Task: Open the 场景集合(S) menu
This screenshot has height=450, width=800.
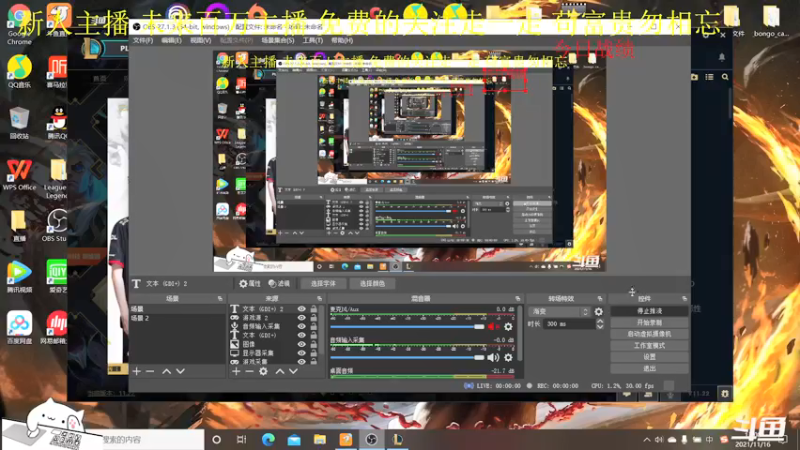Action: [278, 40]
